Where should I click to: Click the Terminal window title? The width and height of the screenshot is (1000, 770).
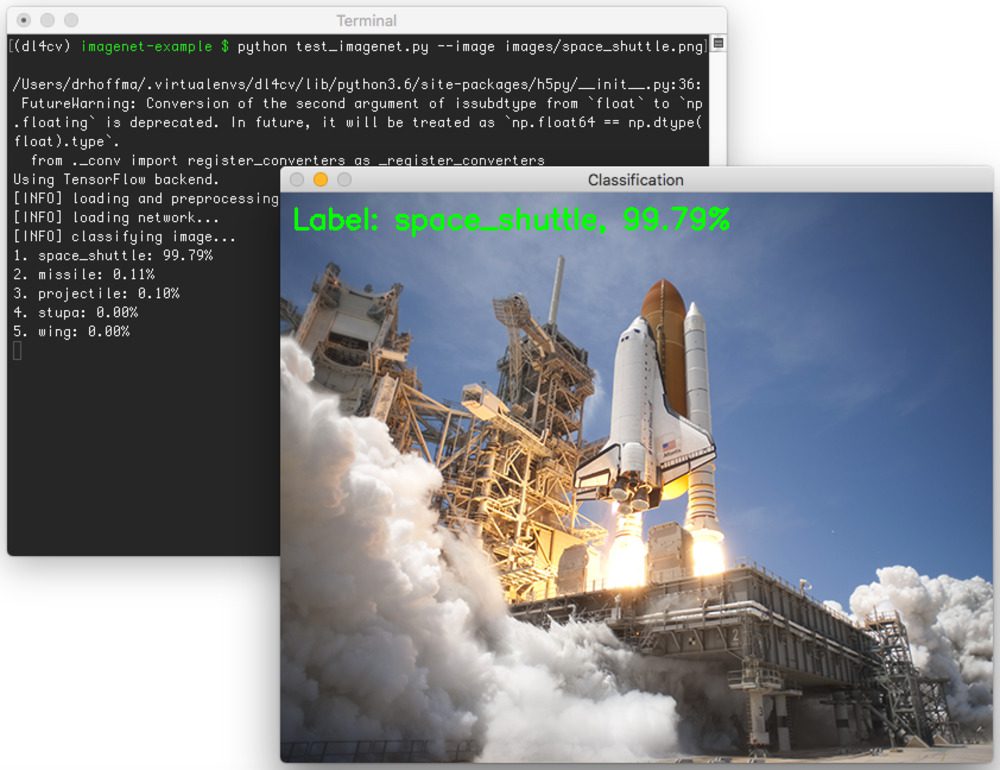click(367, 21)
